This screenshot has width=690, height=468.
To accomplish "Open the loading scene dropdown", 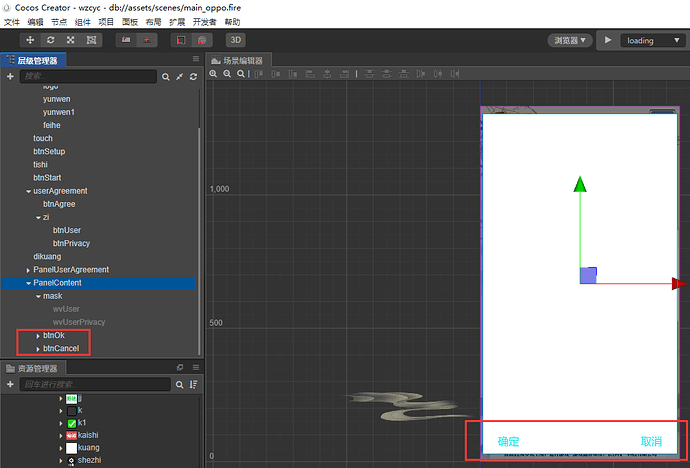I will pos(653,40).
